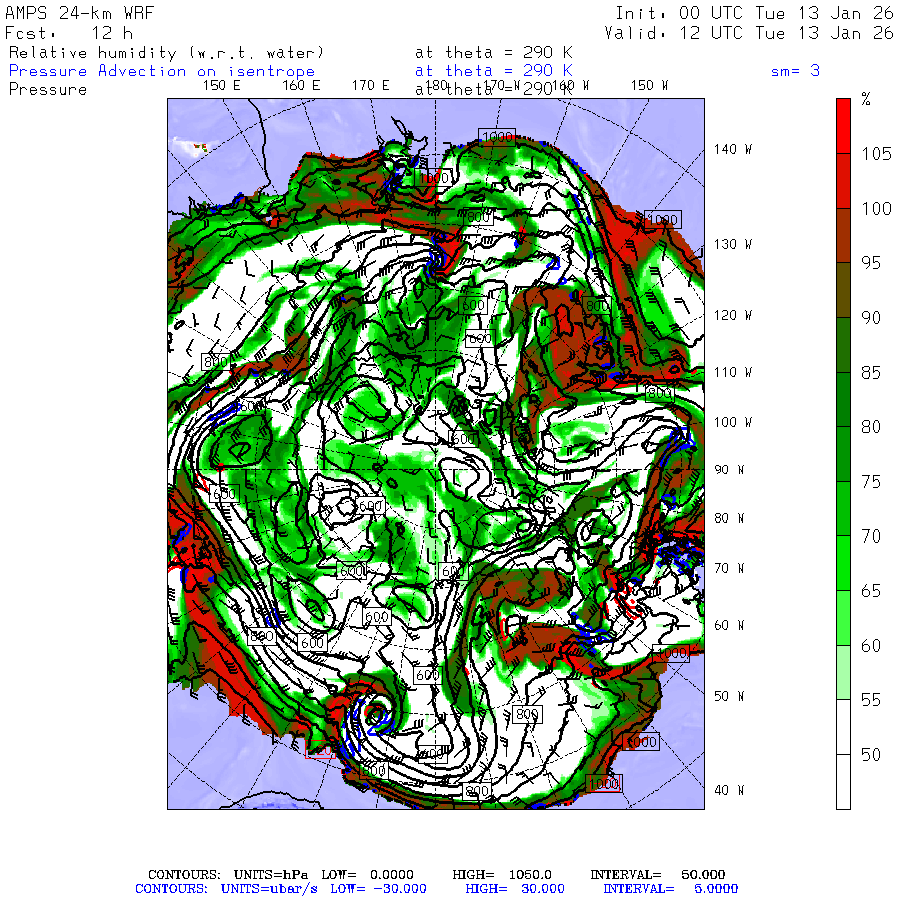Click the 'Init: 00 UTC Tue 13 Jan 26' line
Viewport: 900px width, 900px height.
click(754, 13)
